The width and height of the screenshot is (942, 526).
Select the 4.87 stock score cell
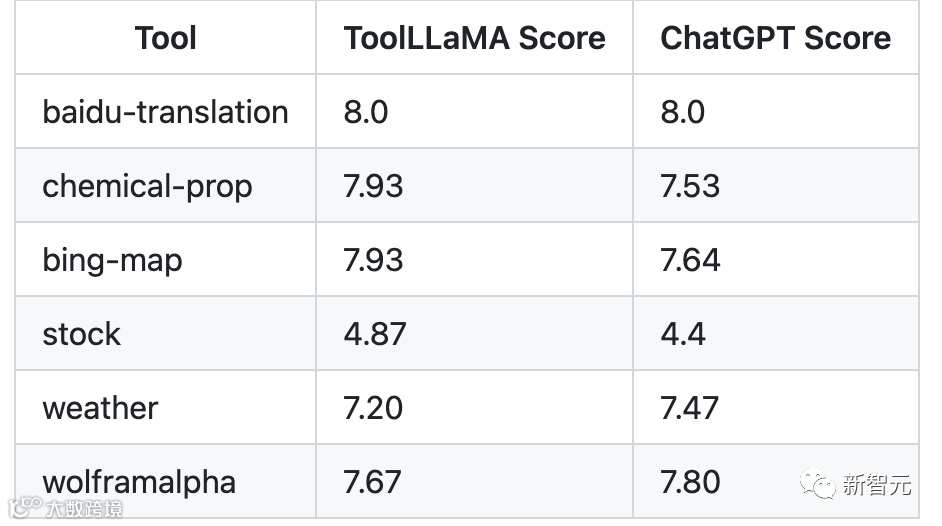(375, 334)
